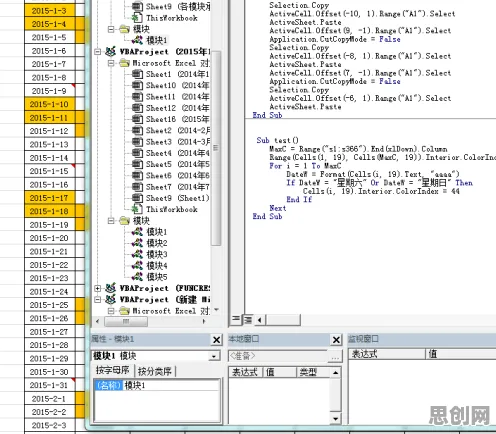Select the Sheet11 worksheet object icon
The image size is (496, 434).
(x=137, y=97)
